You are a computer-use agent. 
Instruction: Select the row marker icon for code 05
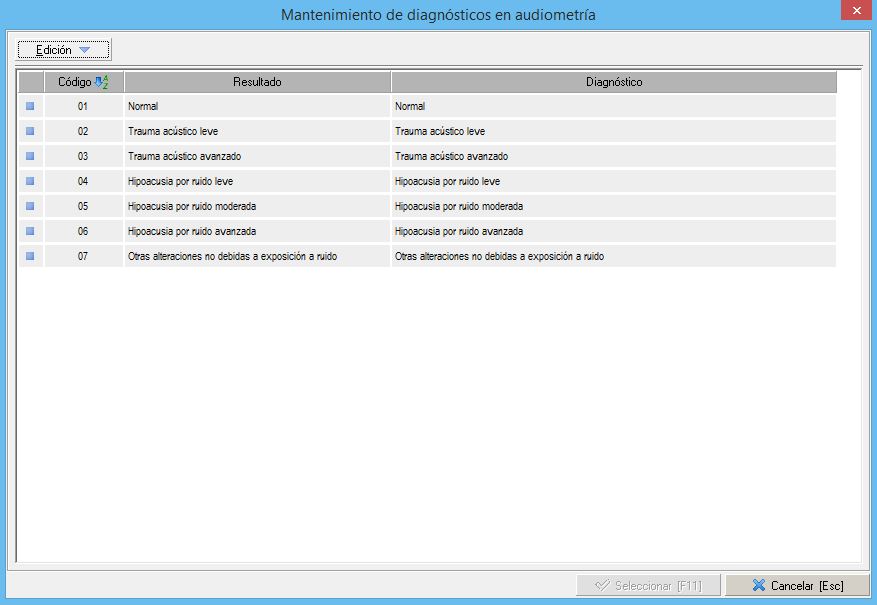point(30,206)
